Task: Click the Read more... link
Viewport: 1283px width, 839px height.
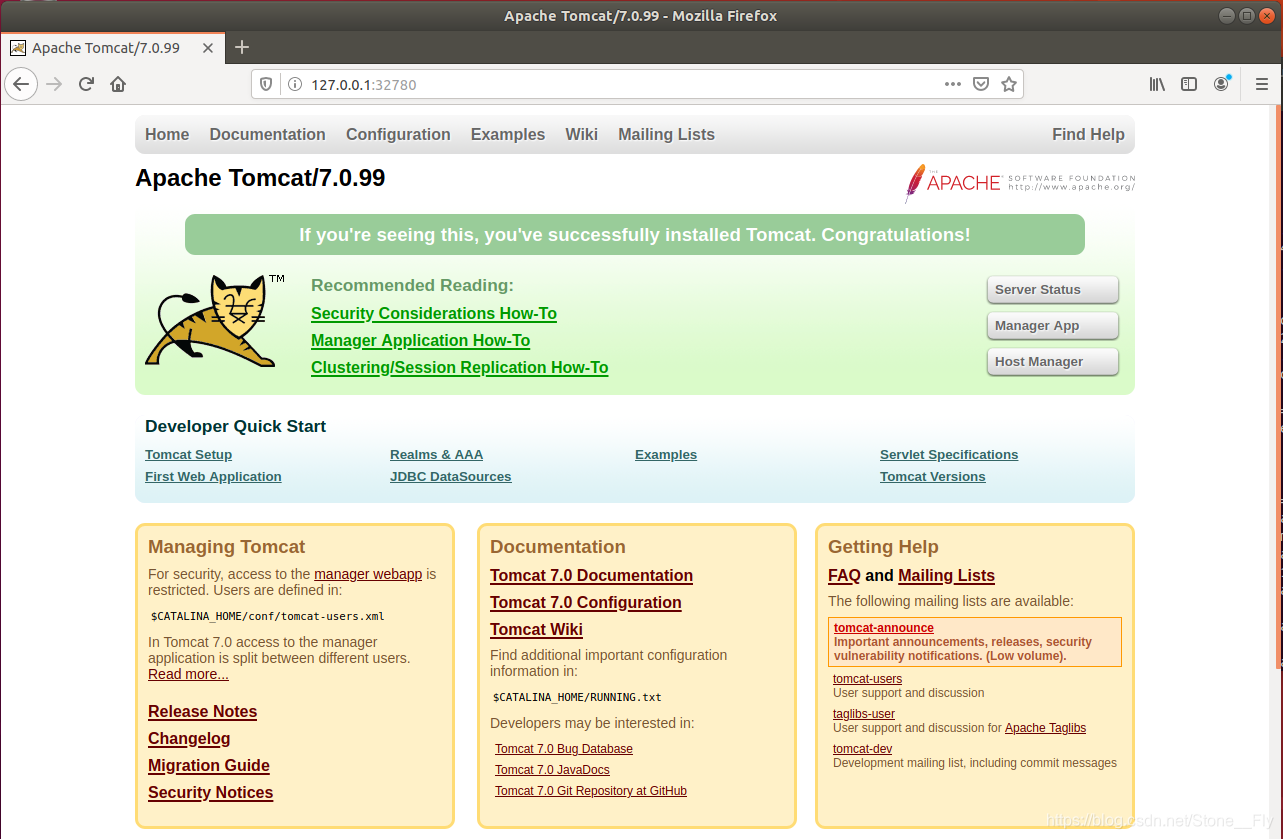Action: click(x=188, y=674)
